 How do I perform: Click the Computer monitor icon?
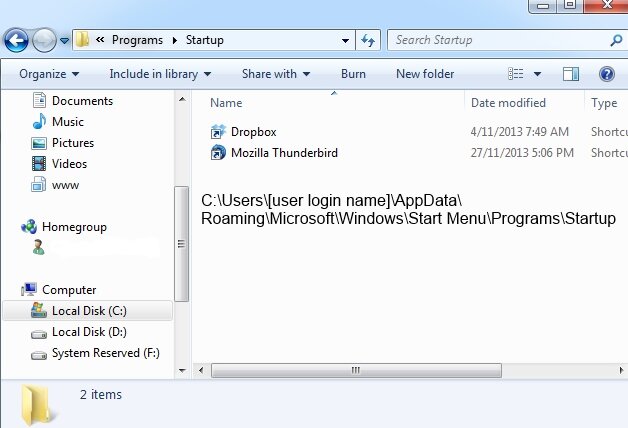29,289
